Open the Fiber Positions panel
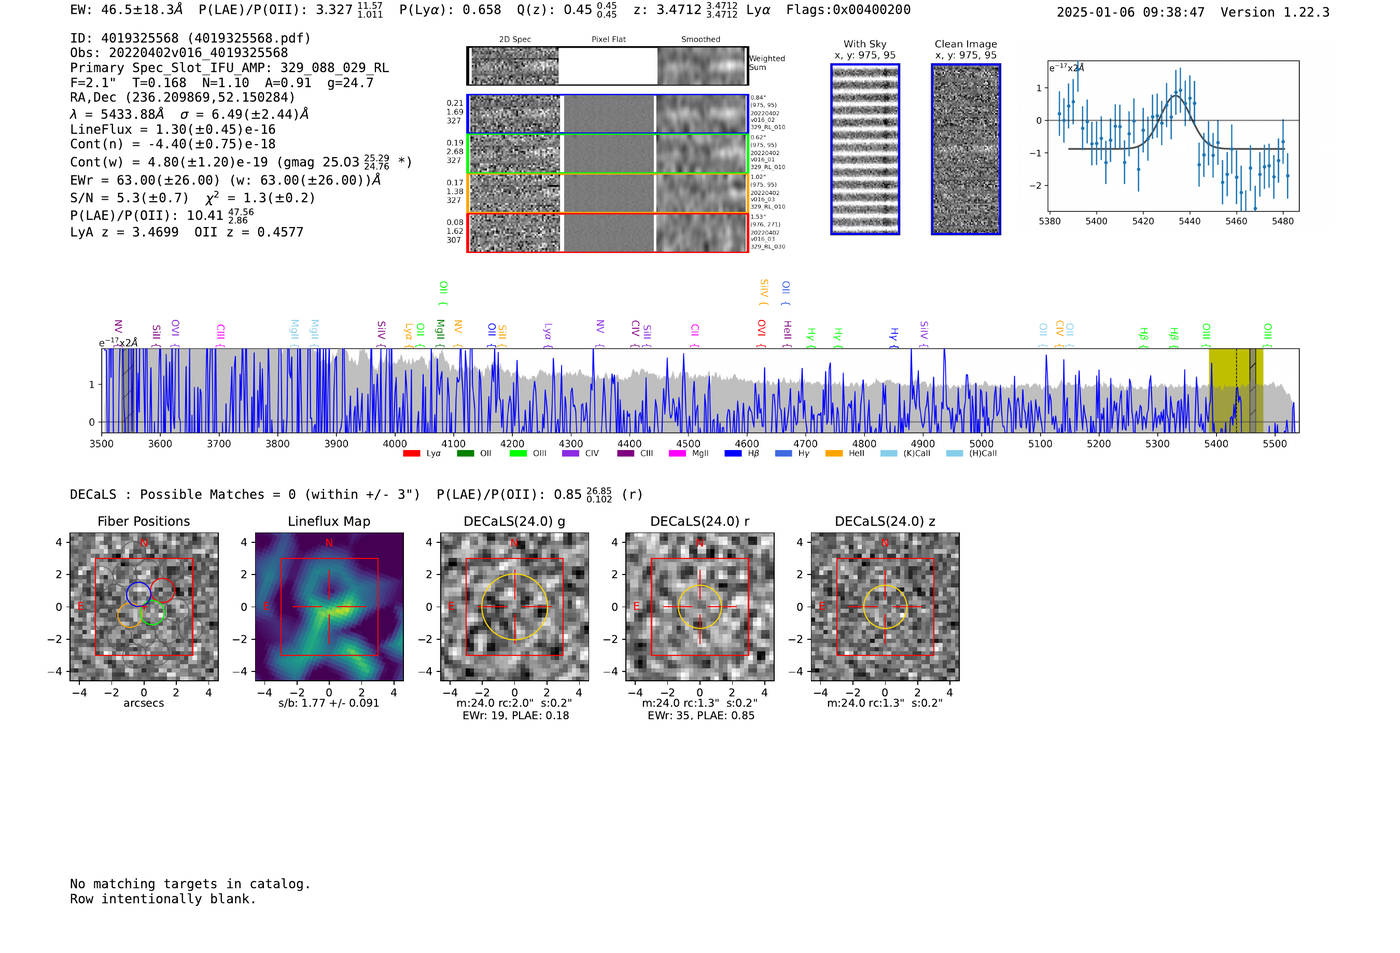This screenshot has width=1400, height=953. (144, 607)
